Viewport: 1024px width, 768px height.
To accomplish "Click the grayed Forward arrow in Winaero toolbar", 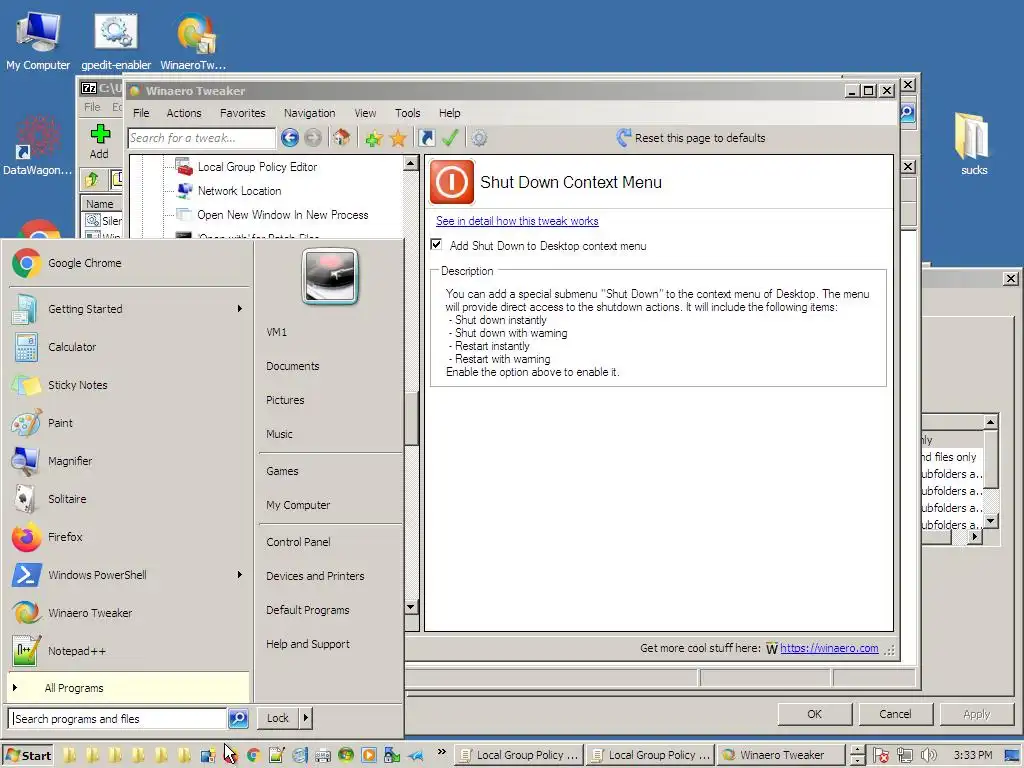I will (x=313, y=138).
